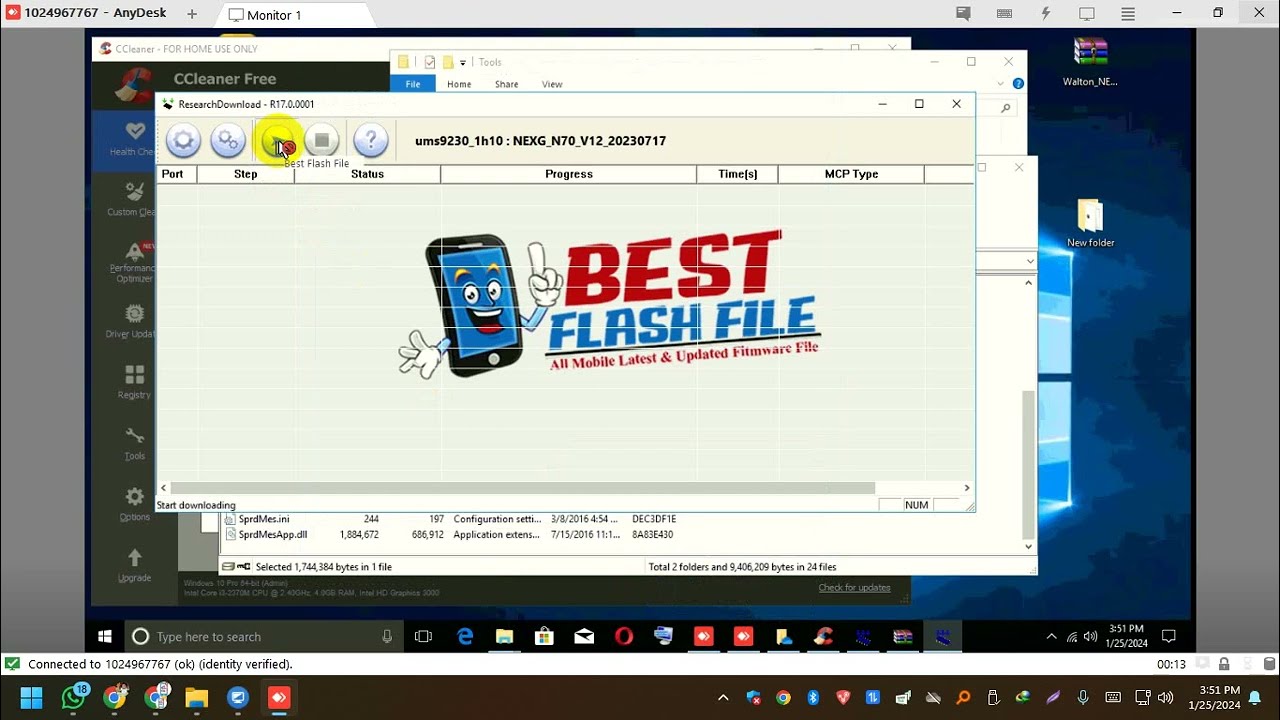Open Mail on the remote taskbar

pos(584,636)
